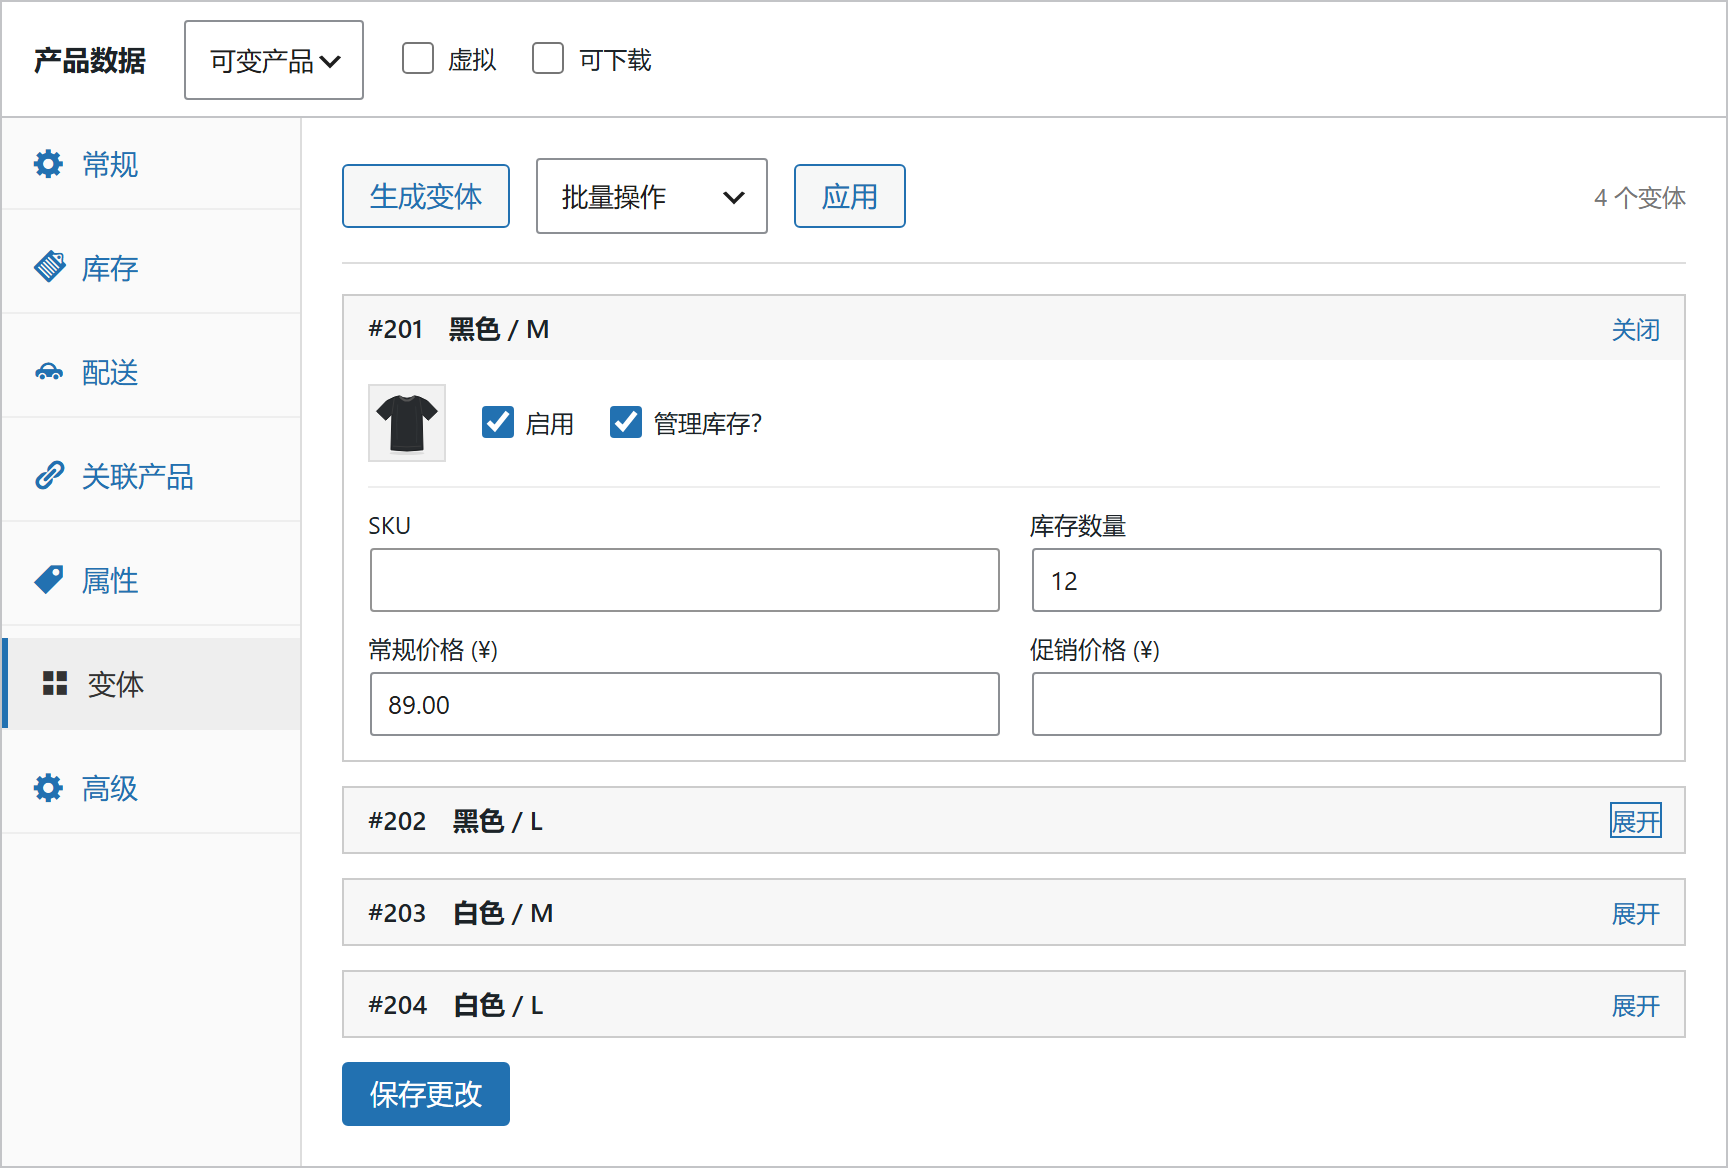Image resolution: width=1728 pixels, height=1168 pixels.
Task: Uncheck the 管理库存? checkbox
Action: [626, 422]
